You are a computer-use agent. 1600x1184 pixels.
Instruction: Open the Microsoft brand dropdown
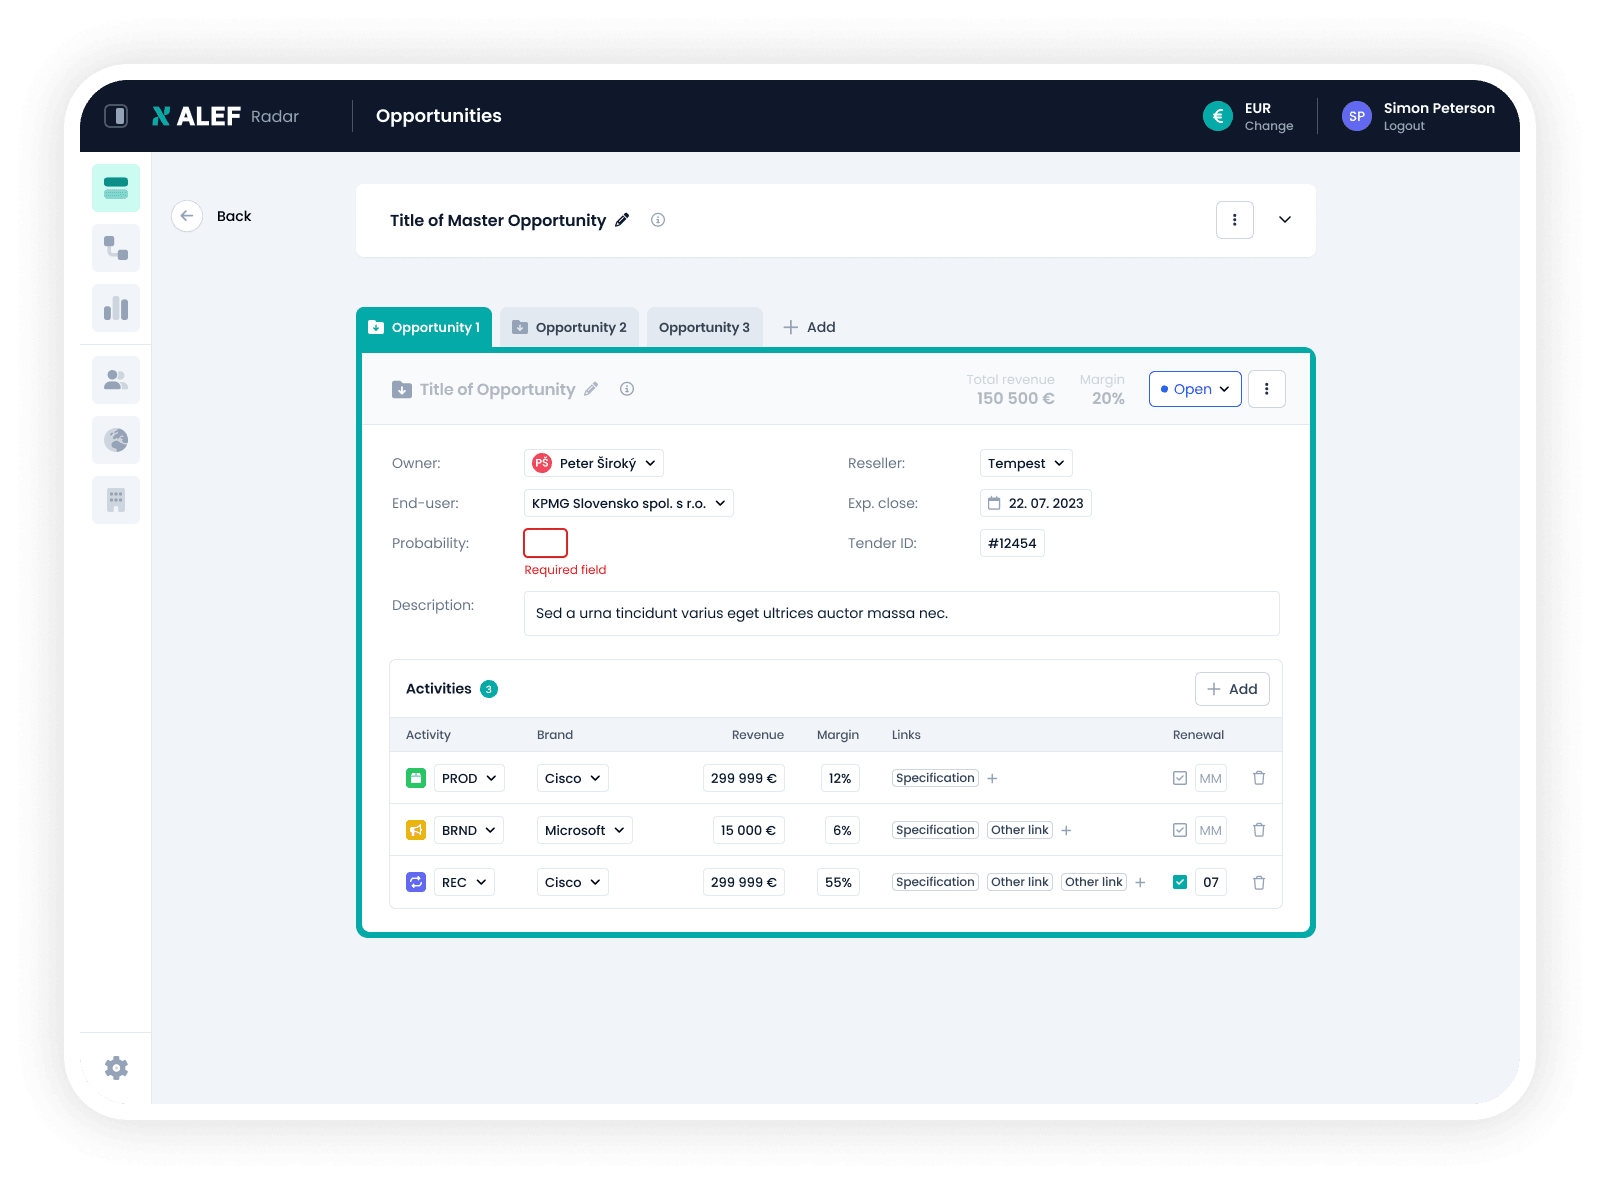(585, 830)
